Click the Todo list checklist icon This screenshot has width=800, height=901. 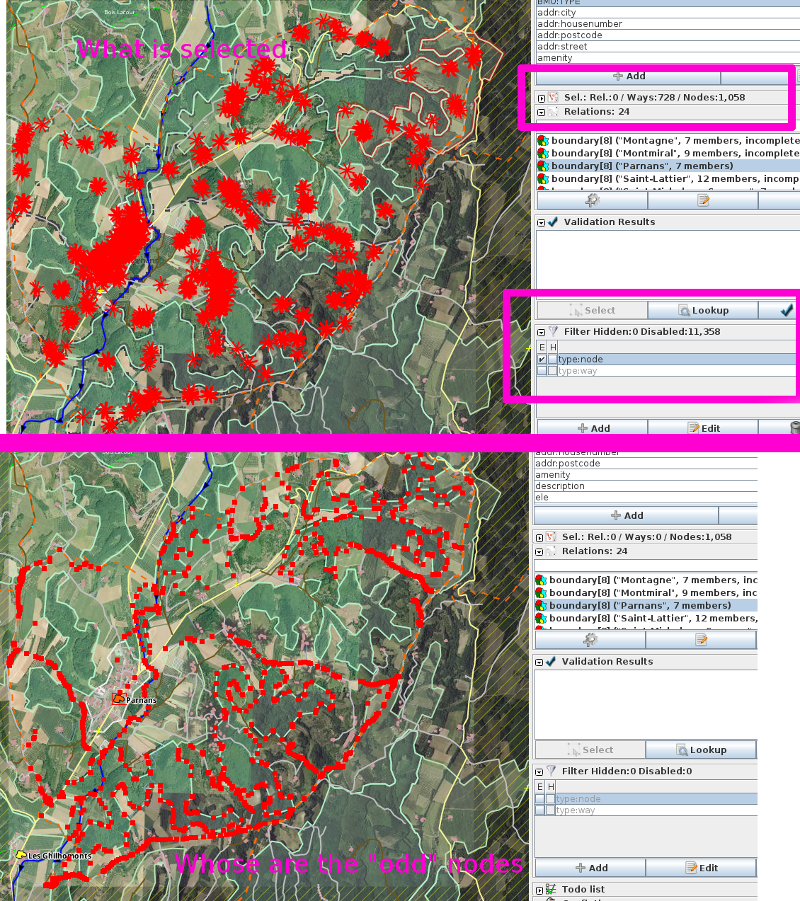(551, 889)
